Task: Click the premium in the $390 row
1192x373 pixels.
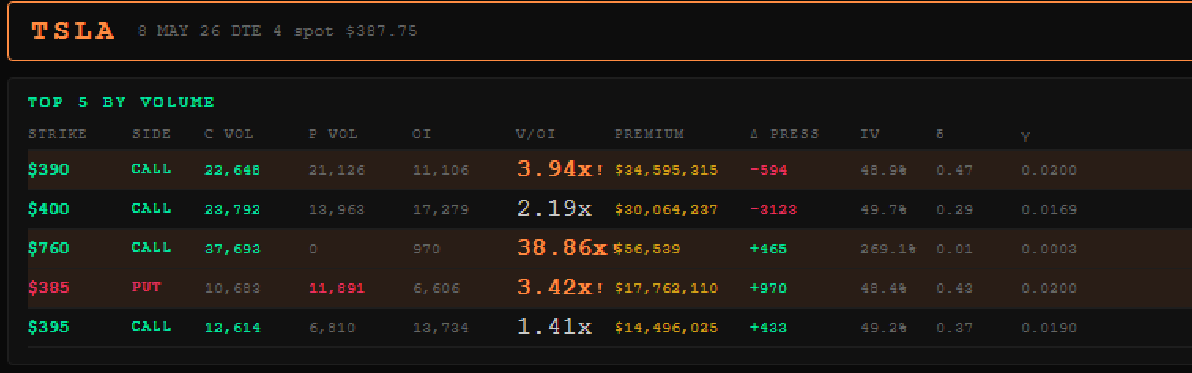Action: coord(666,170)
